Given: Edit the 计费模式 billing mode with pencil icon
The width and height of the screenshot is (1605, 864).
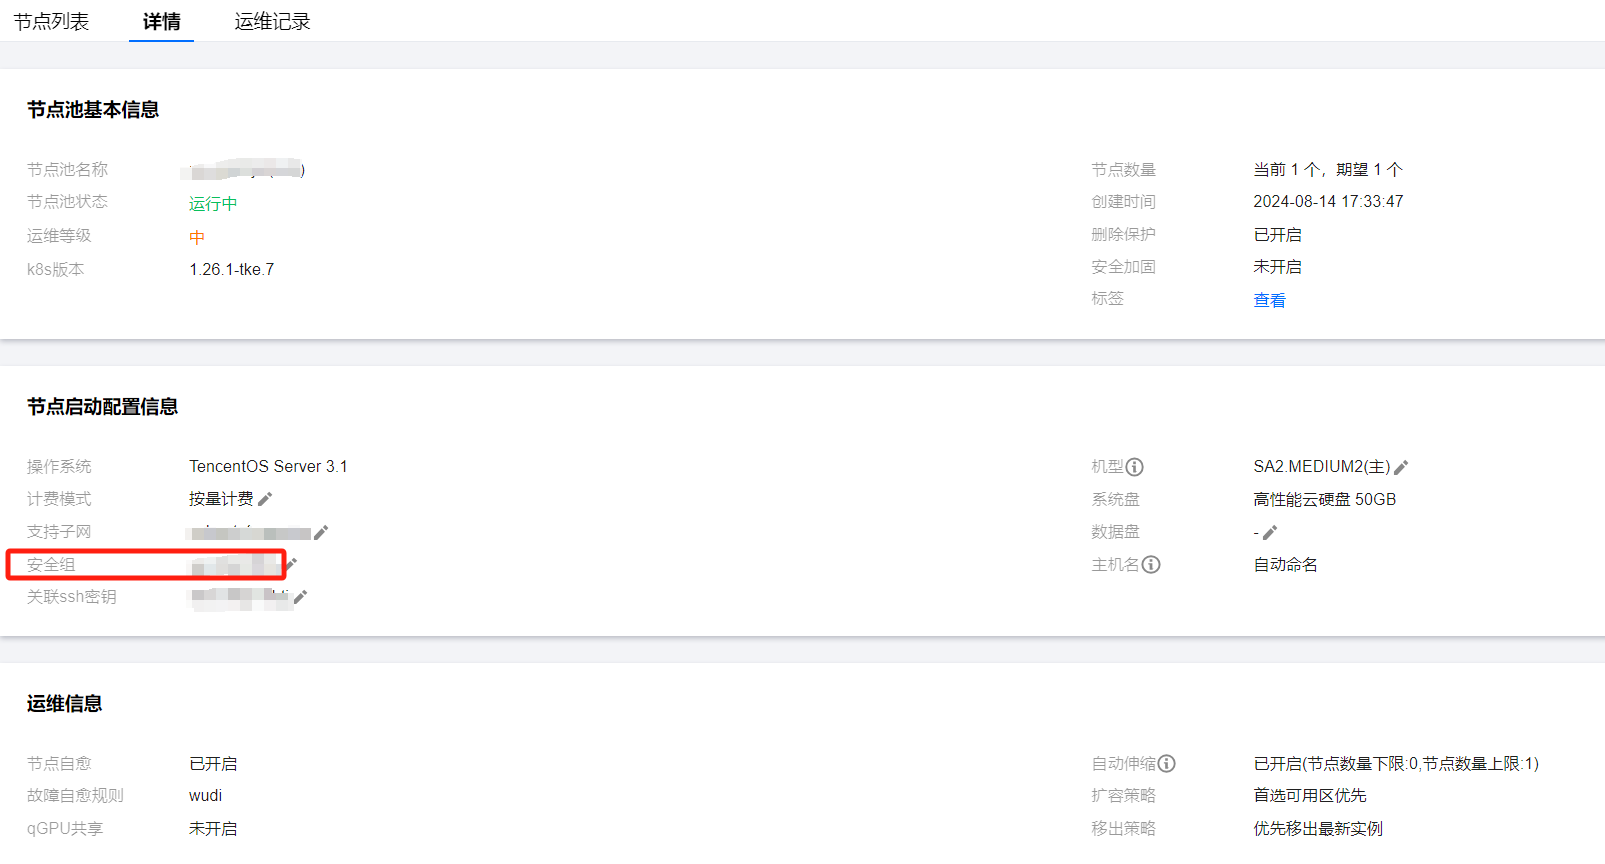Looking at the screenshot, I should tap(265, 499).
